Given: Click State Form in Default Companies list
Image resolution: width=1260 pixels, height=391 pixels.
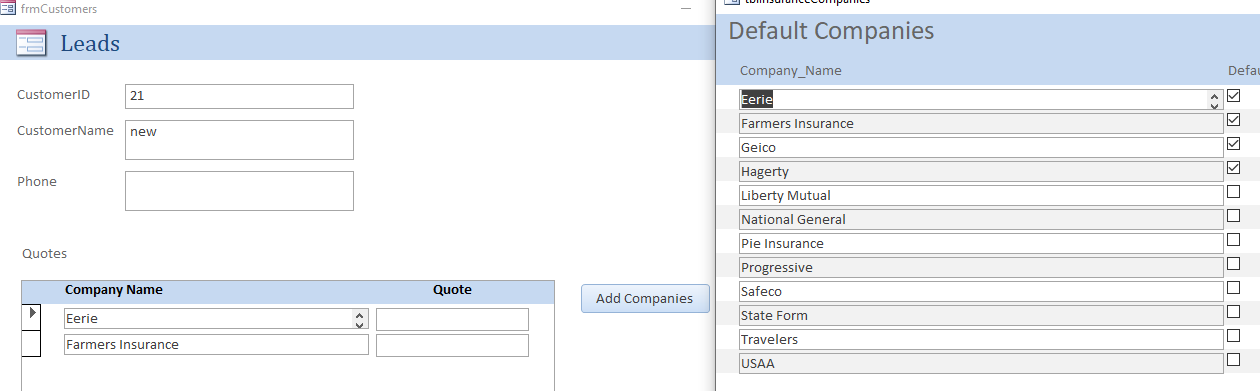Looking at the screenshot, I should pos(982,316).
